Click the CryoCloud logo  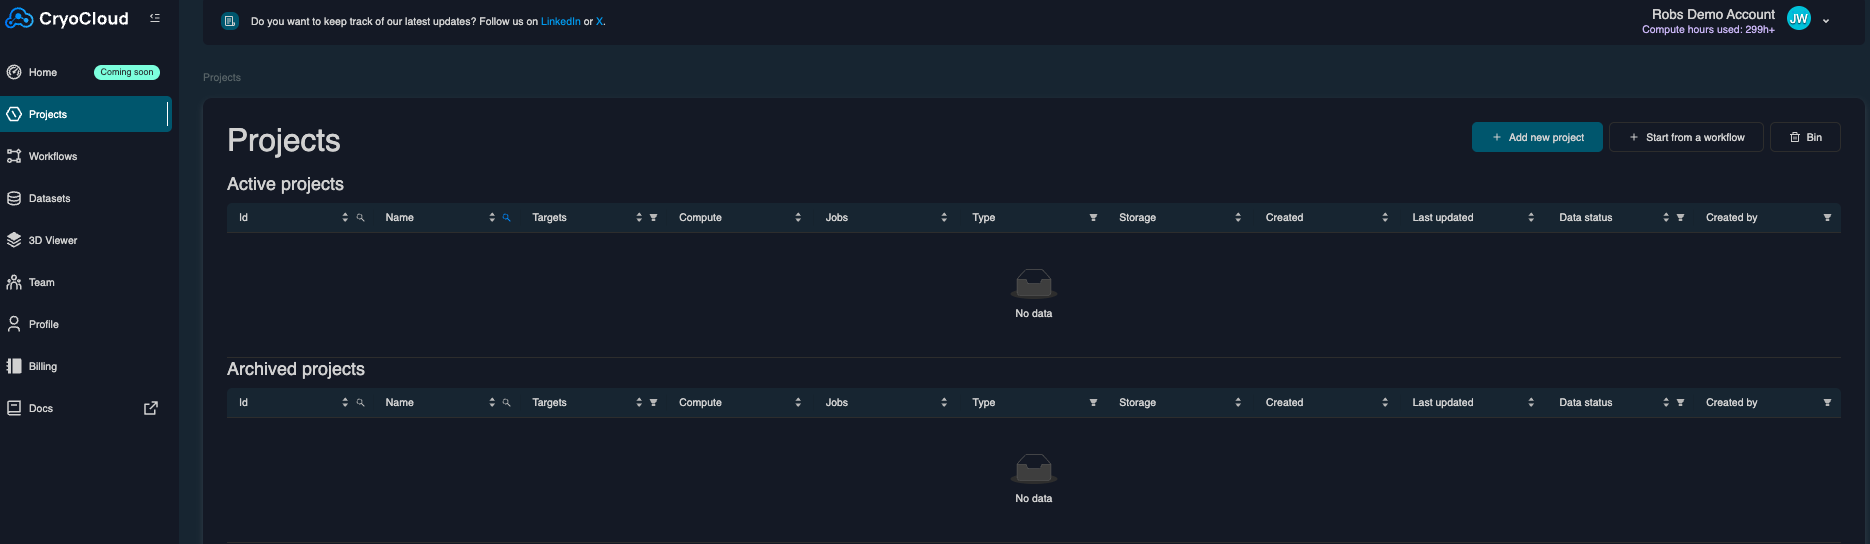[68, 19]
